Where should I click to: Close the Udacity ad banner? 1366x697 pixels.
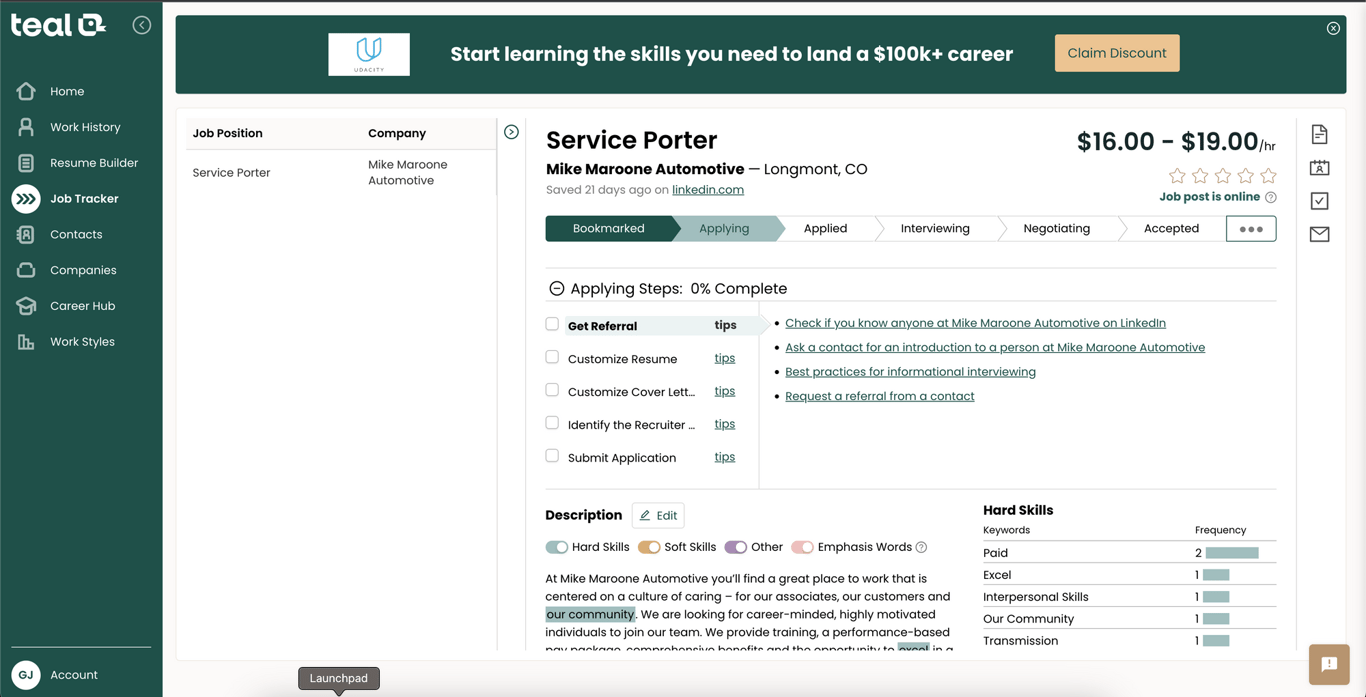1333,28
